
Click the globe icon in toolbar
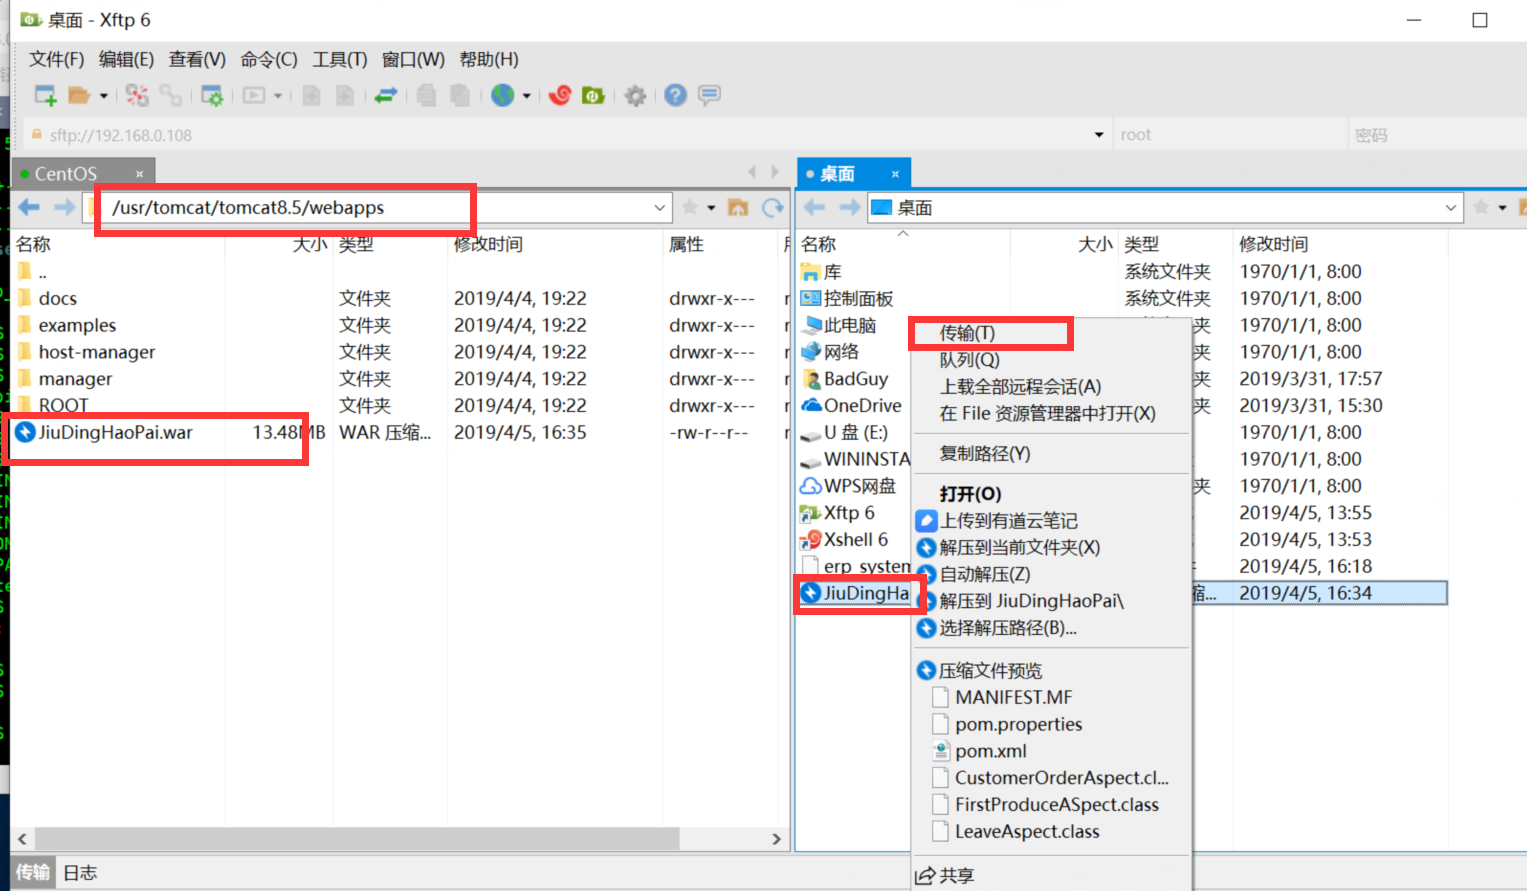503,96
